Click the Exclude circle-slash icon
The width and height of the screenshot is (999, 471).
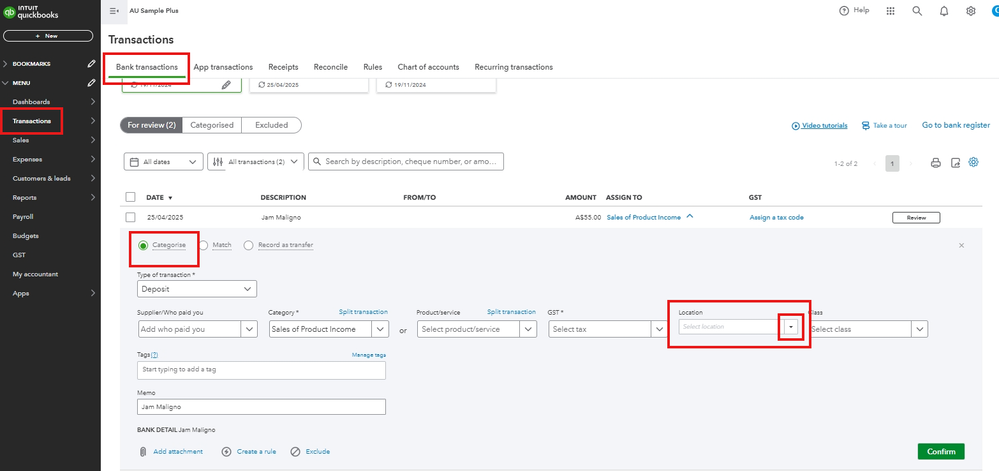(295, 452)
